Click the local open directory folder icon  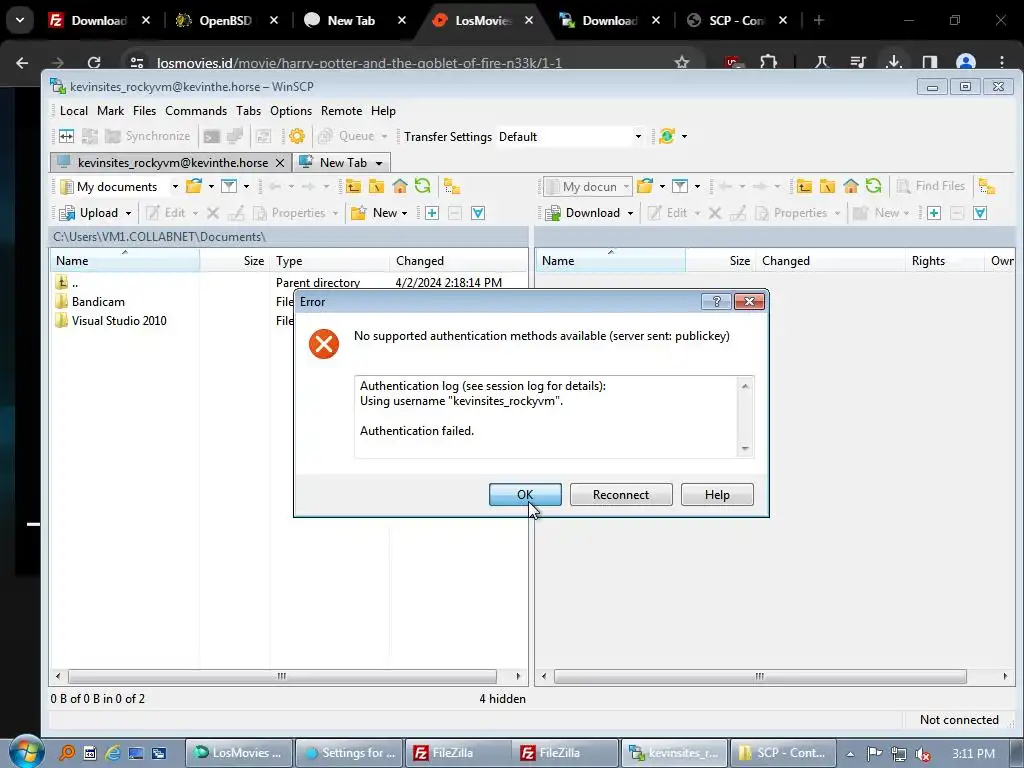[x=194, y=186]
